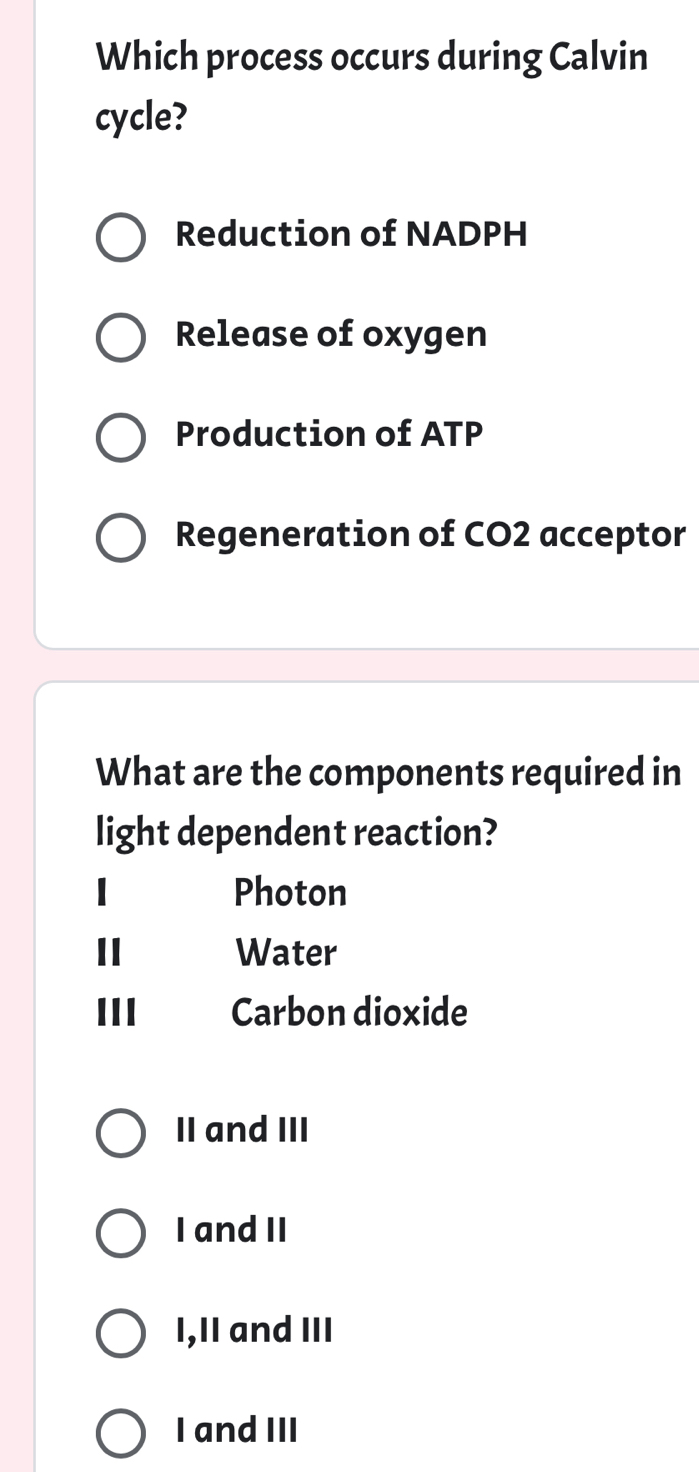Choose the I,II and III option
The height and width of the screenshot is (1472, 699).
pos(120,1333)
